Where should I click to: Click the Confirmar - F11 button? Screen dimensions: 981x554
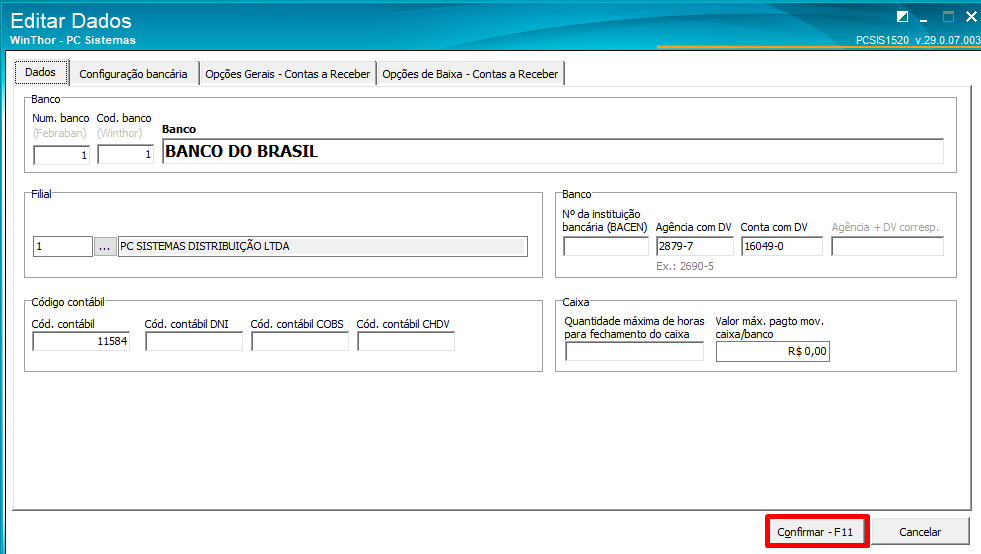815,531
